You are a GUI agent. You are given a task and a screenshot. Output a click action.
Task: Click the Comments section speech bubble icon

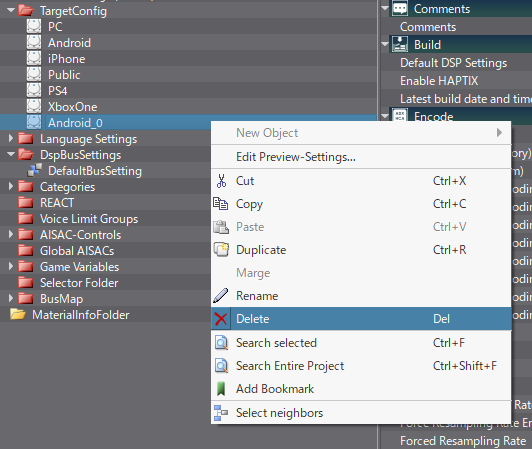point(400,8)
